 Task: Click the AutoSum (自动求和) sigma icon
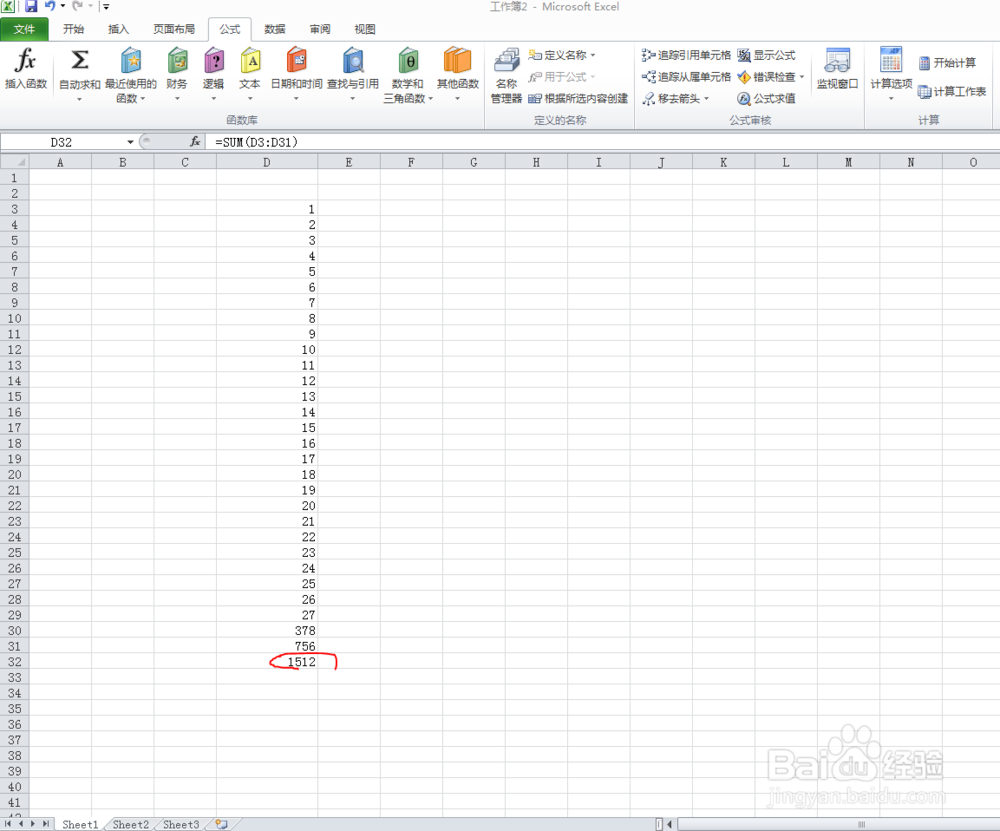[80, 61]
